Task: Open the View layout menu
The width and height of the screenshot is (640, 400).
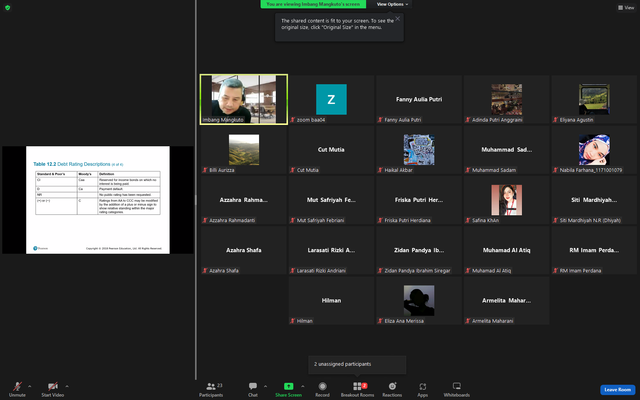Action: (x=626, y=7)
